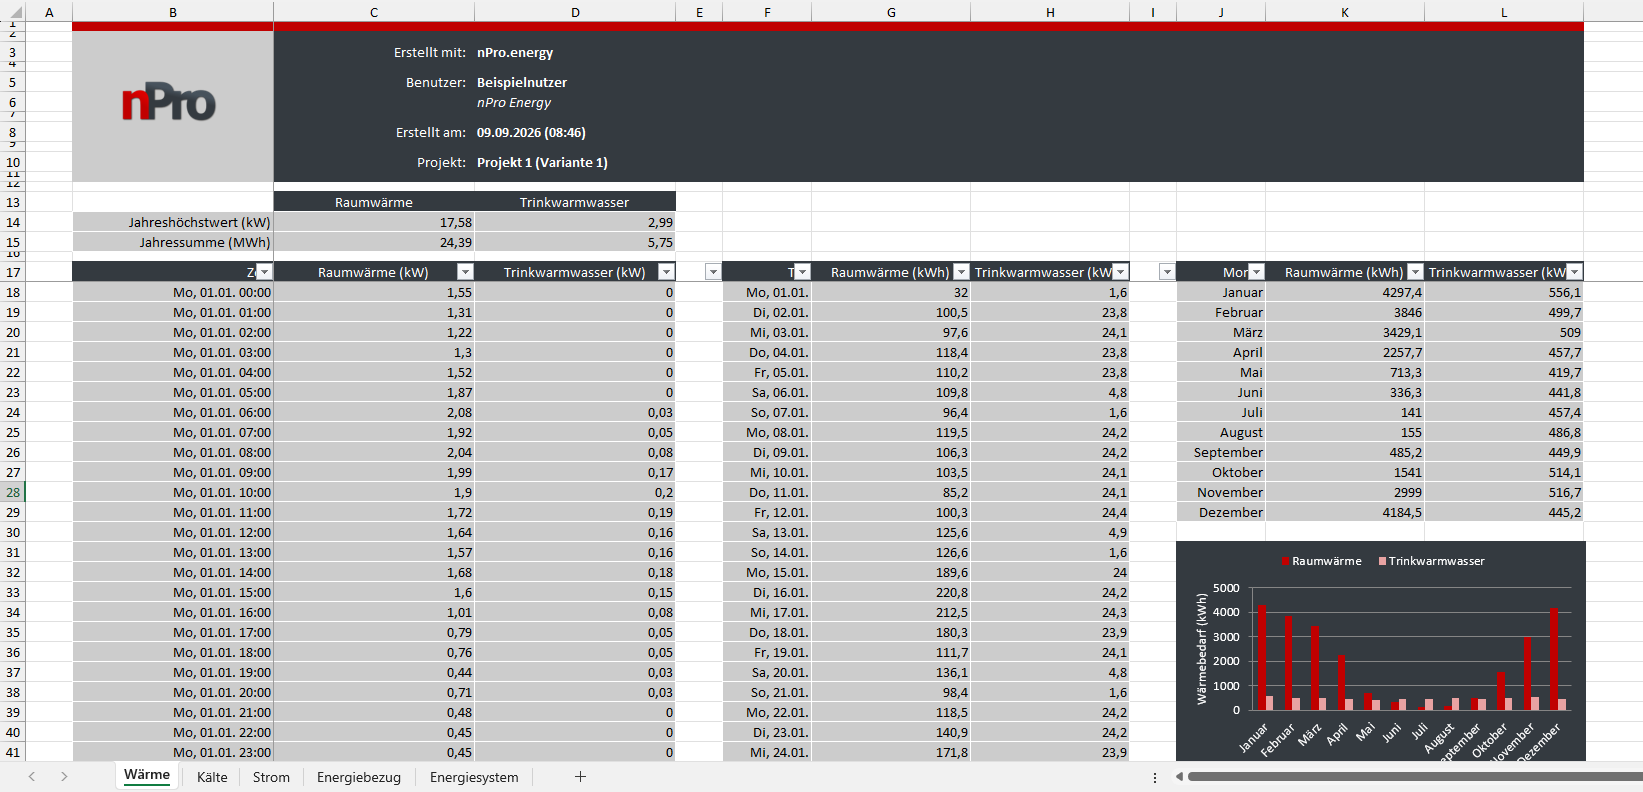Open the Raumwärme (kW) filter in column C
Screen dimensions: 1643x792
coord(465,272)
